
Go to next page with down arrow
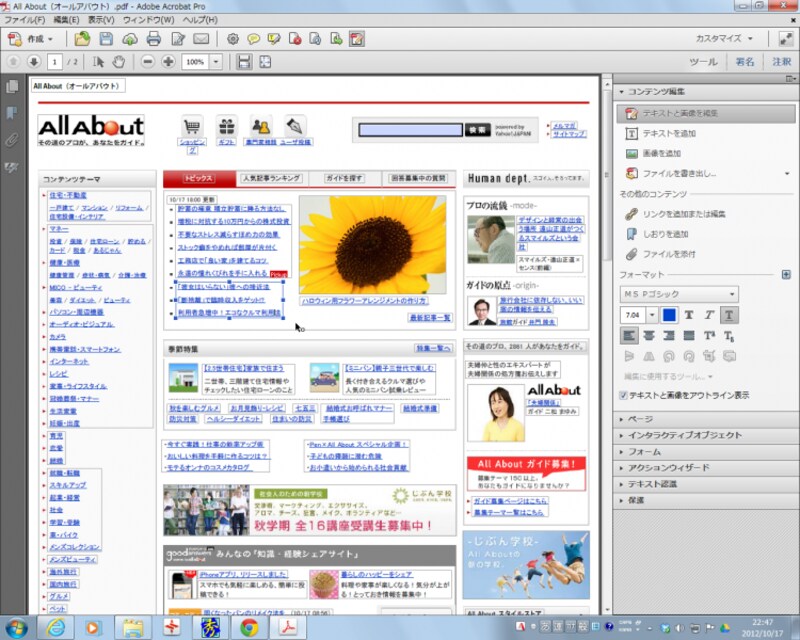pos(32,62)
